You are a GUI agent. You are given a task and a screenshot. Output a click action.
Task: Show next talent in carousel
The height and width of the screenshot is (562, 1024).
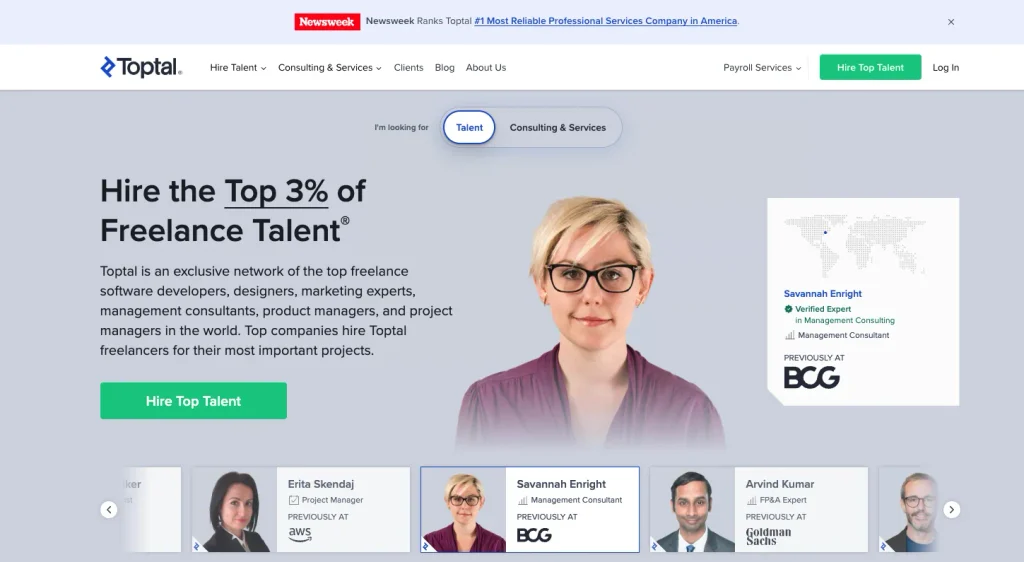952,509
